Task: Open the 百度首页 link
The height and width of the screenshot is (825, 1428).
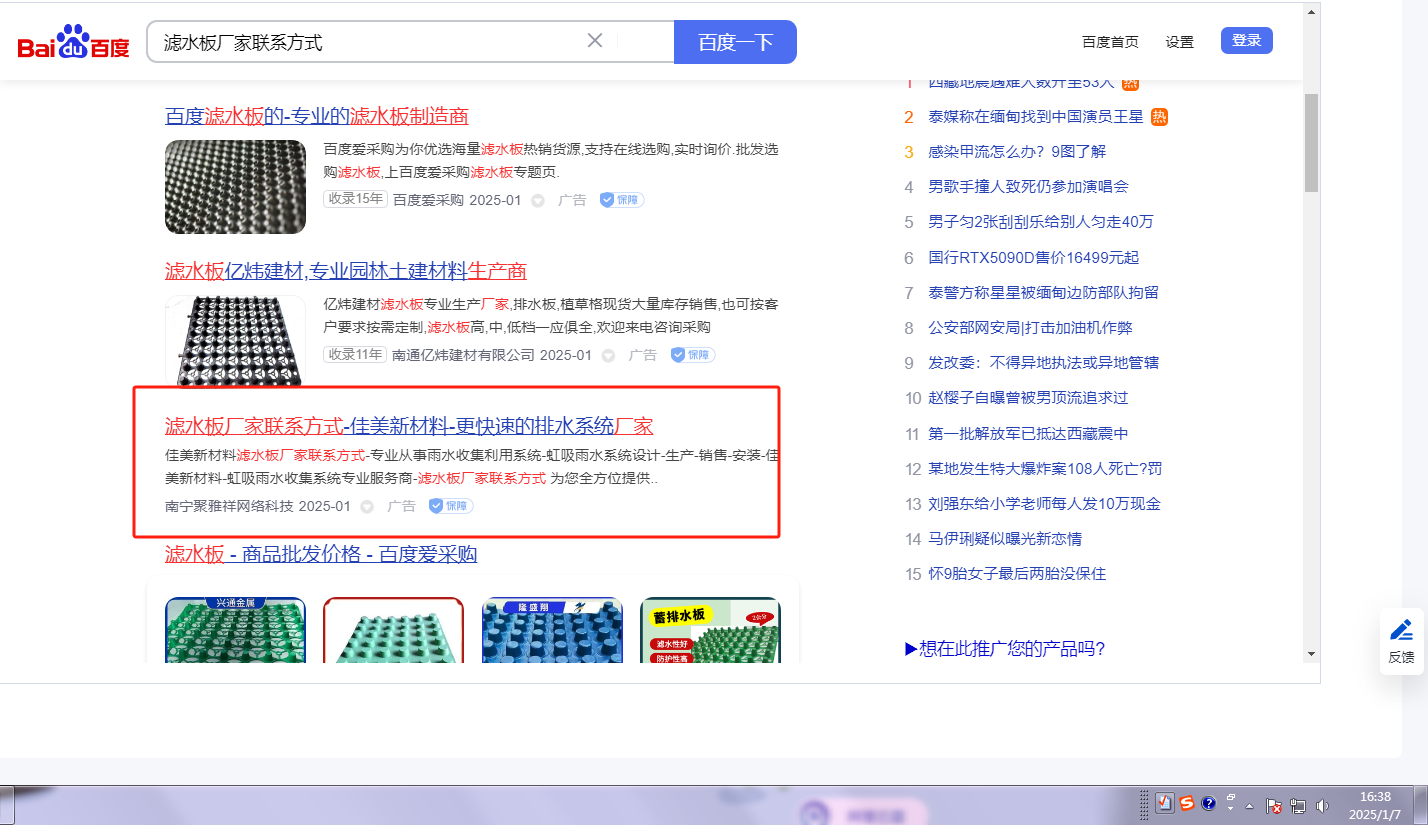Action: [1110, 42]
